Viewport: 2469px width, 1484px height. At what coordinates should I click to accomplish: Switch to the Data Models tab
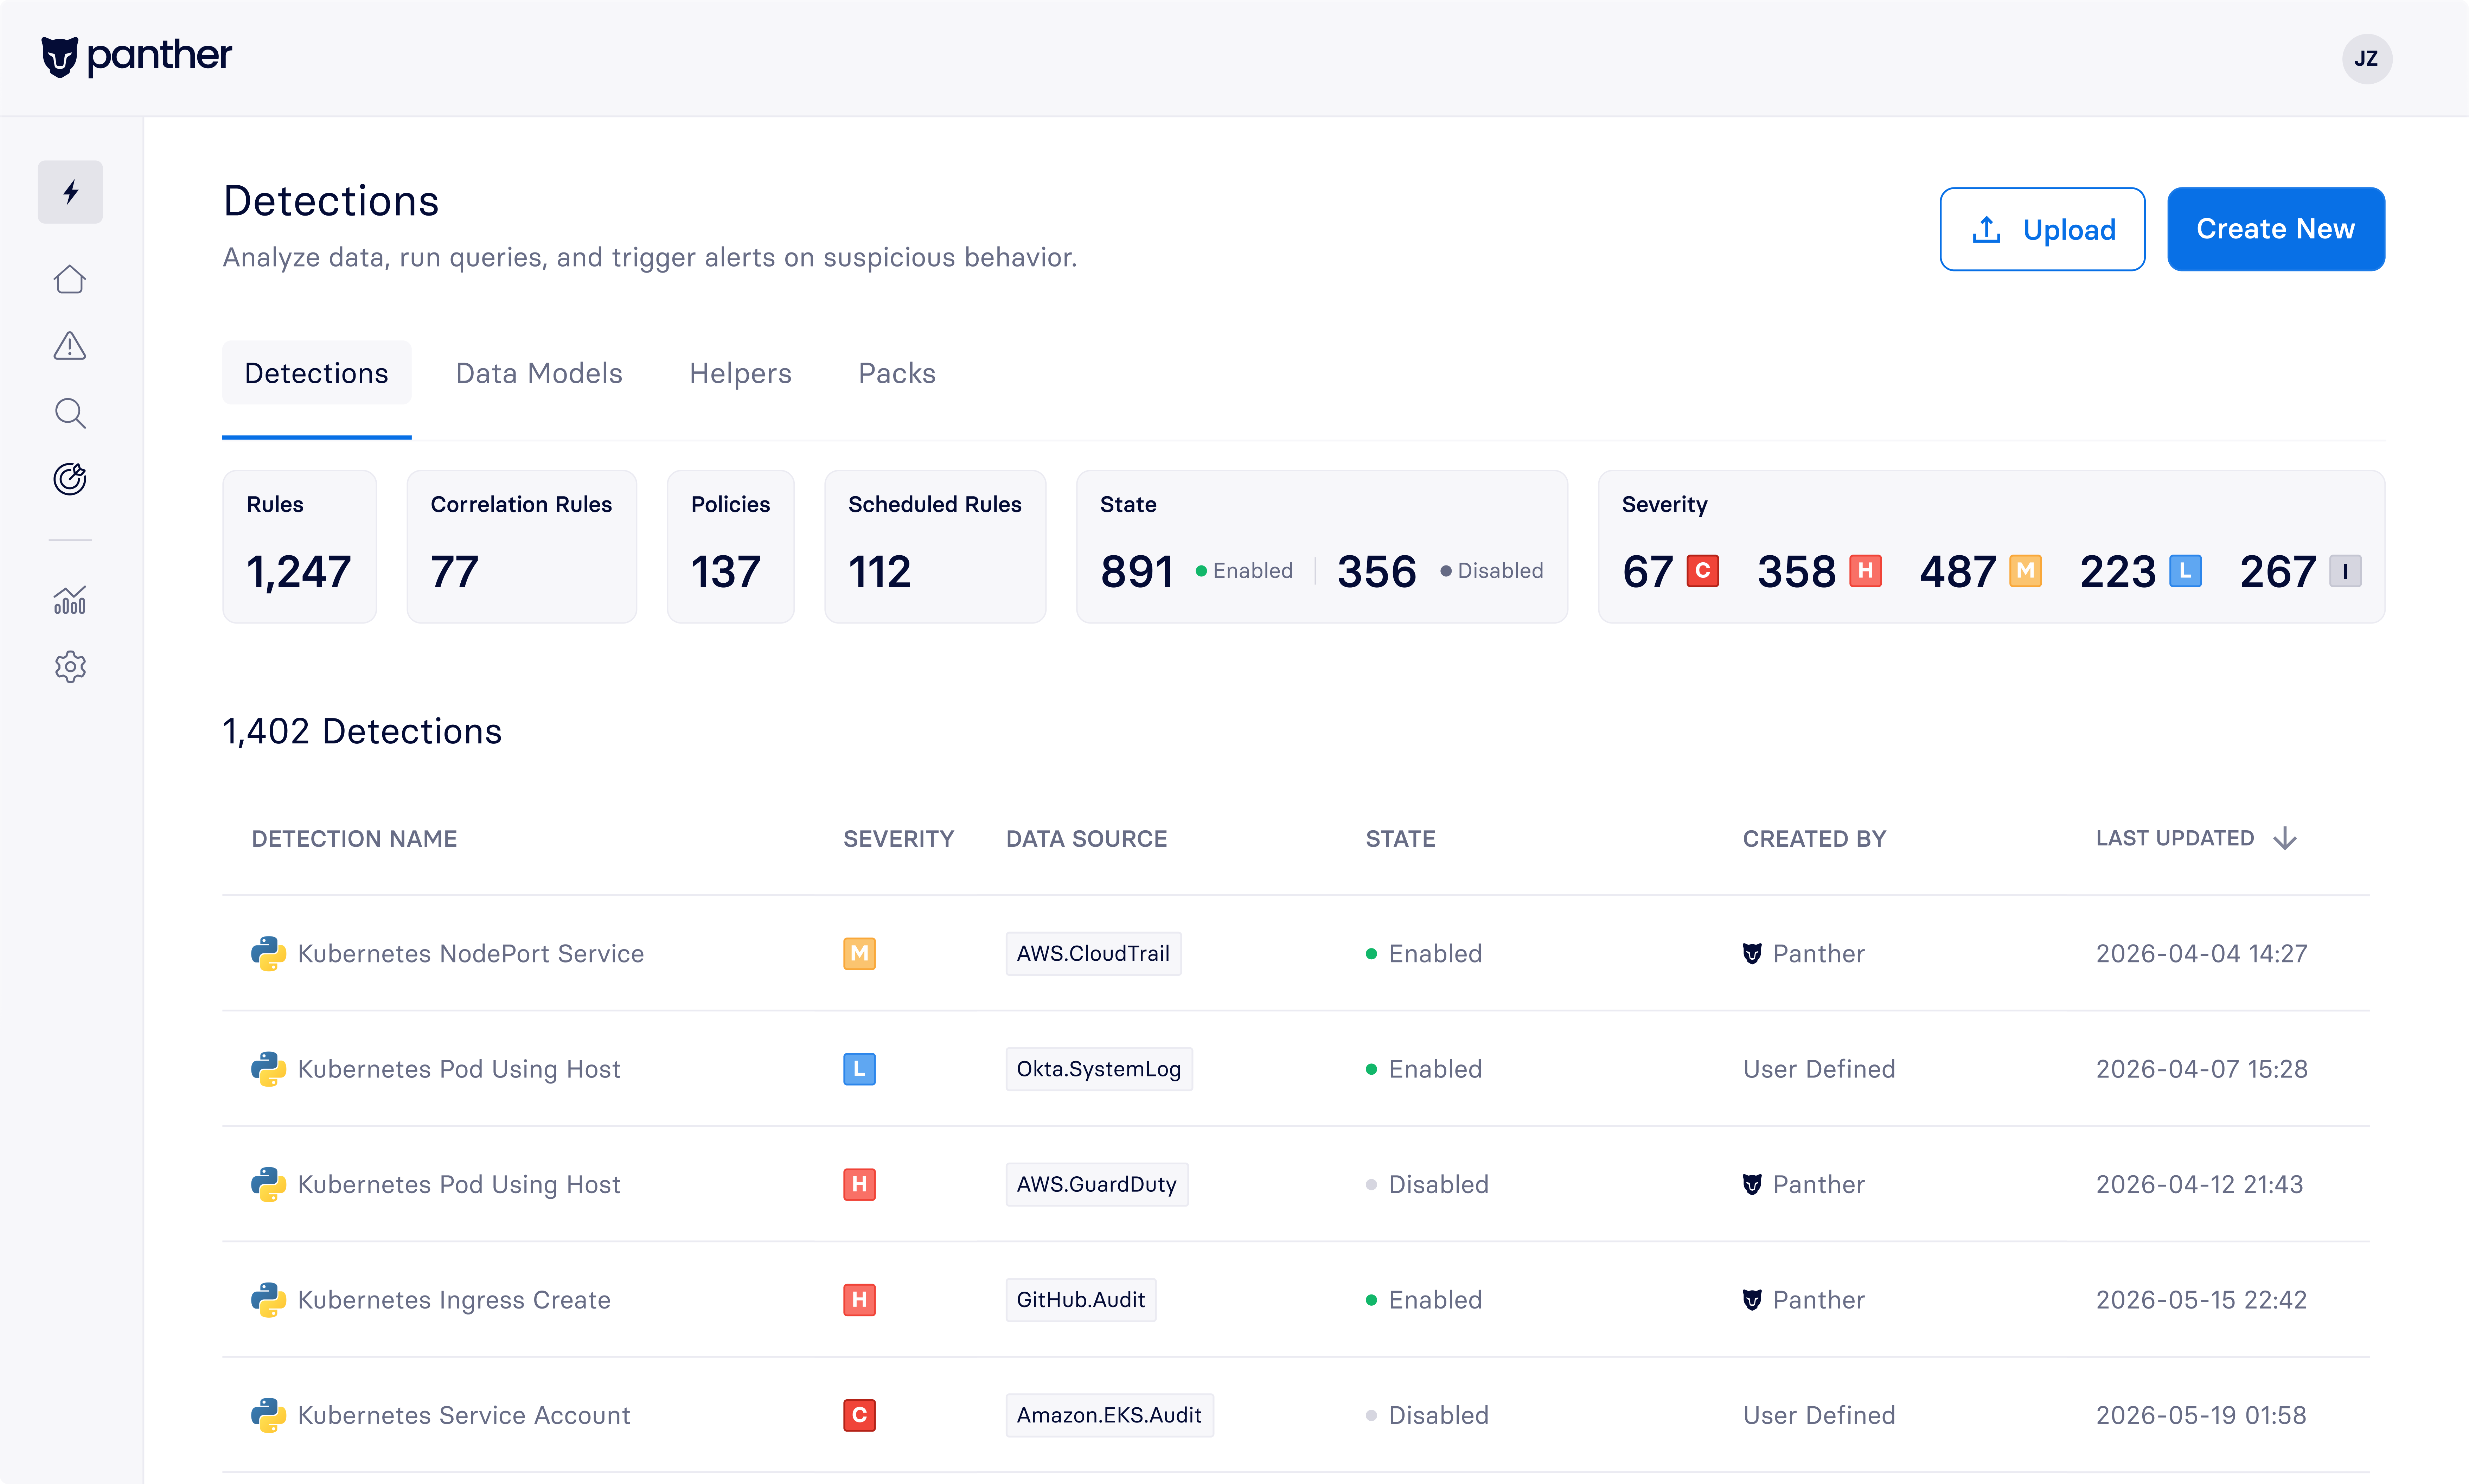tap(539, 373)
